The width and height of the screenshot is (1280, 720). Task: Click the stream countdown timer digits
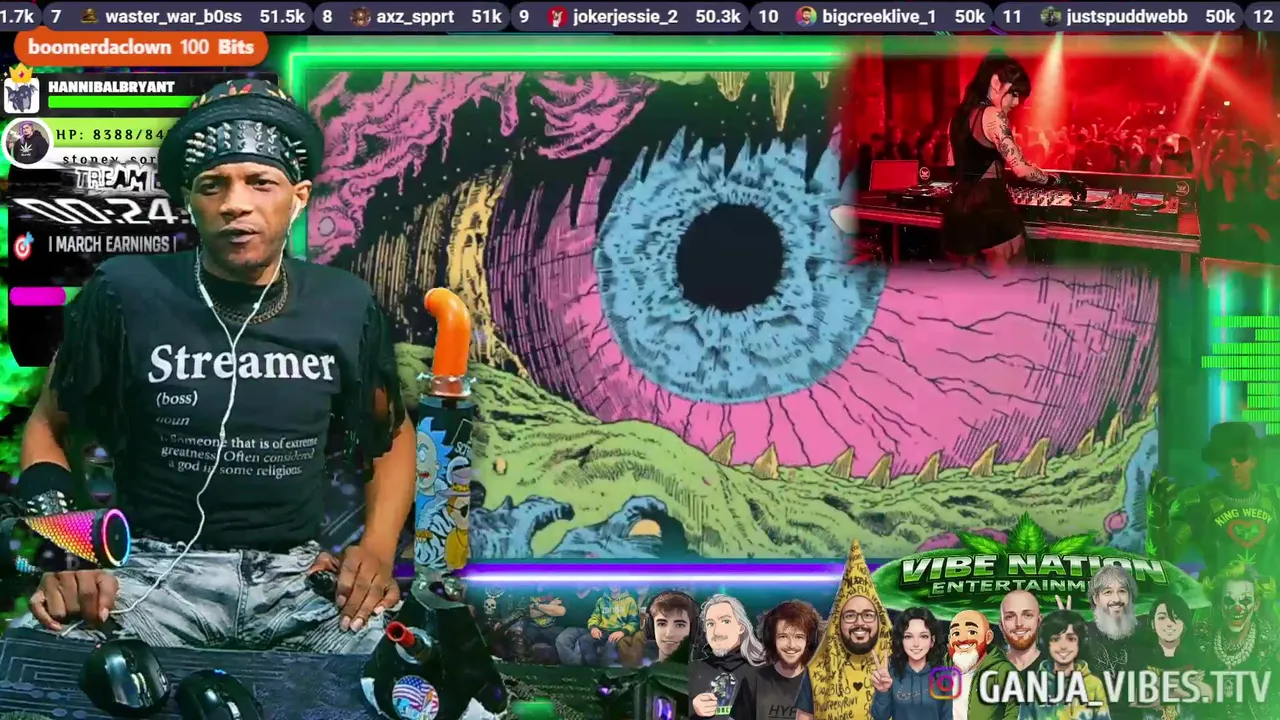(103, 211)
